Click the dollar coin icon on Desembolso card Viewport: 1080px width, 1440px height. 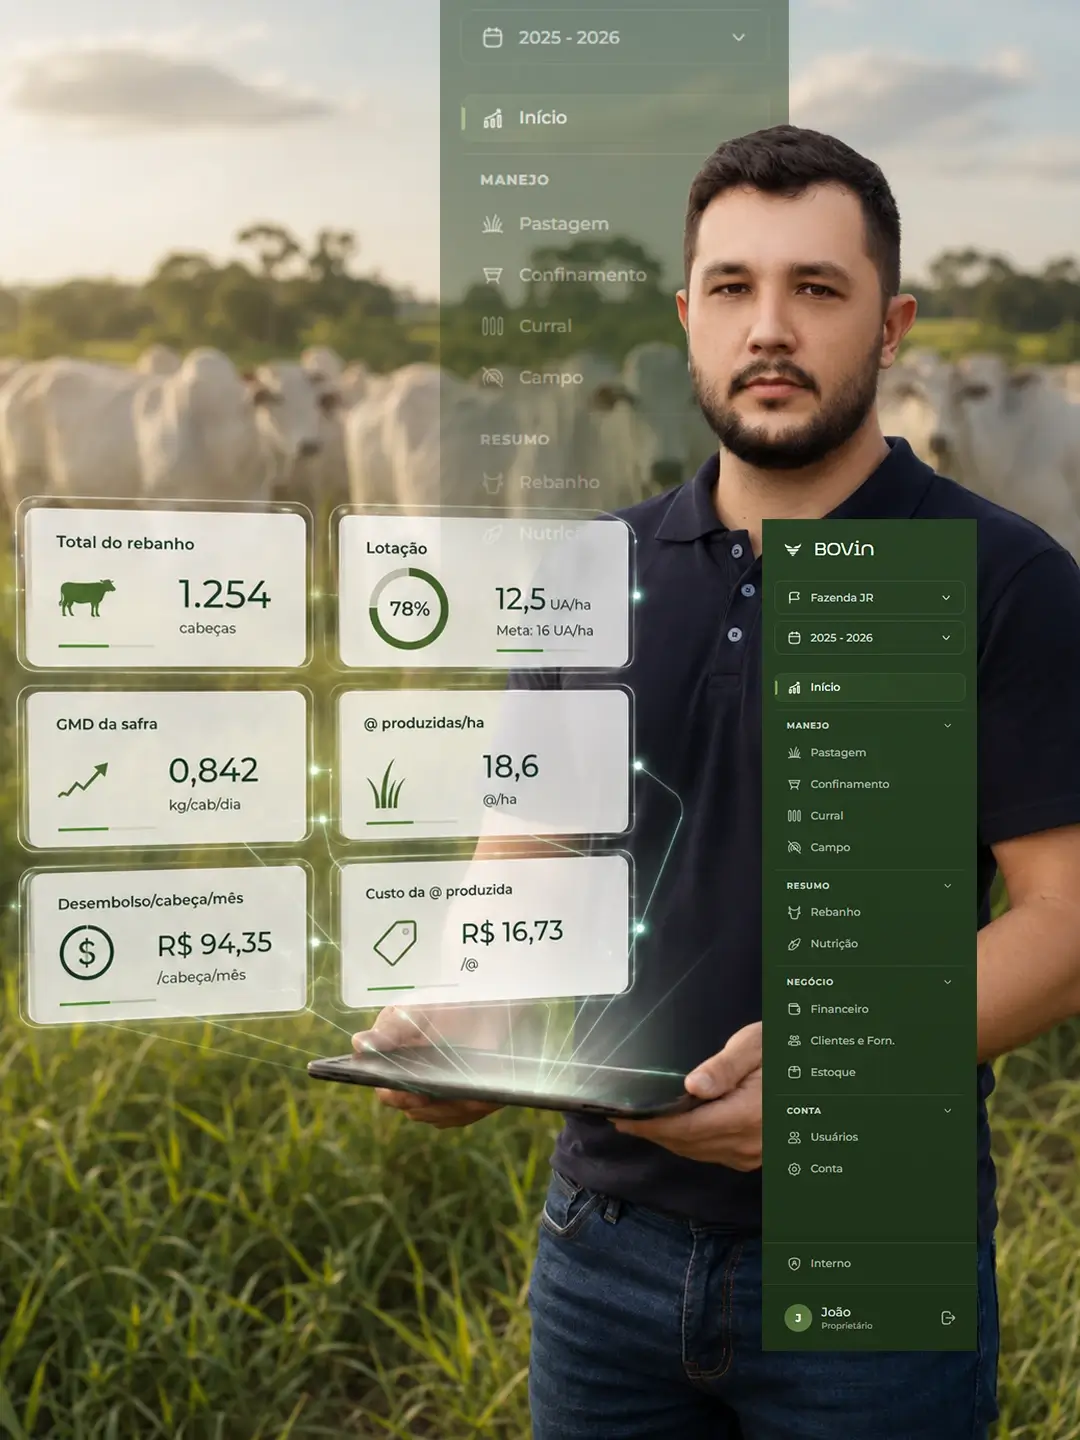(x=87, y=953)
